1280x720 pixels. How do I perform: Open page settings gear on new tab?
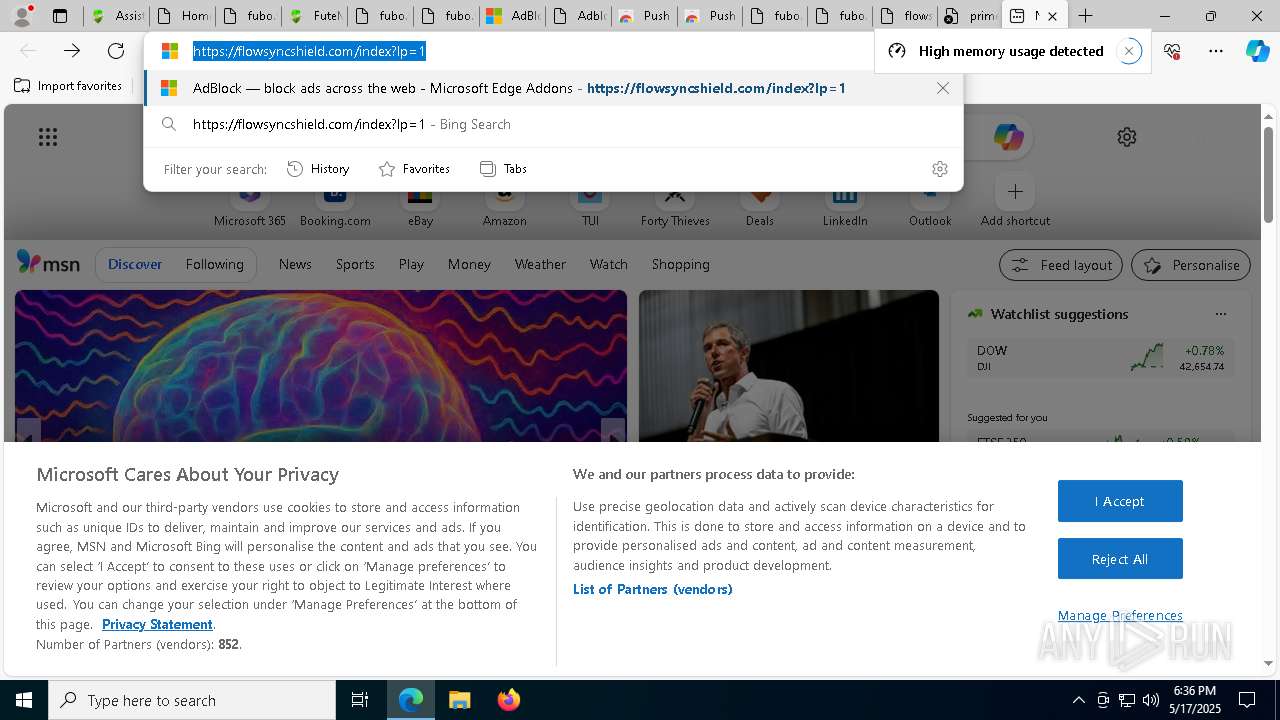(x=1127, y=137)
